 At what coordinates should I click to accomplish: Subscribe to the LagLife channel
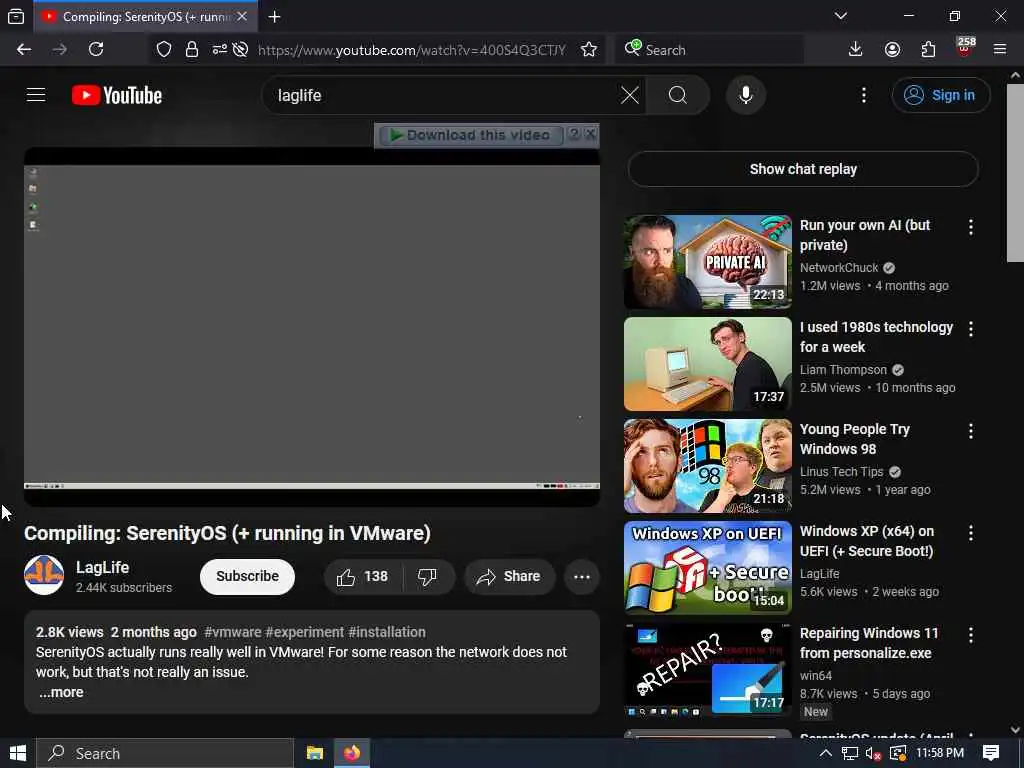(x=248, y=577)
